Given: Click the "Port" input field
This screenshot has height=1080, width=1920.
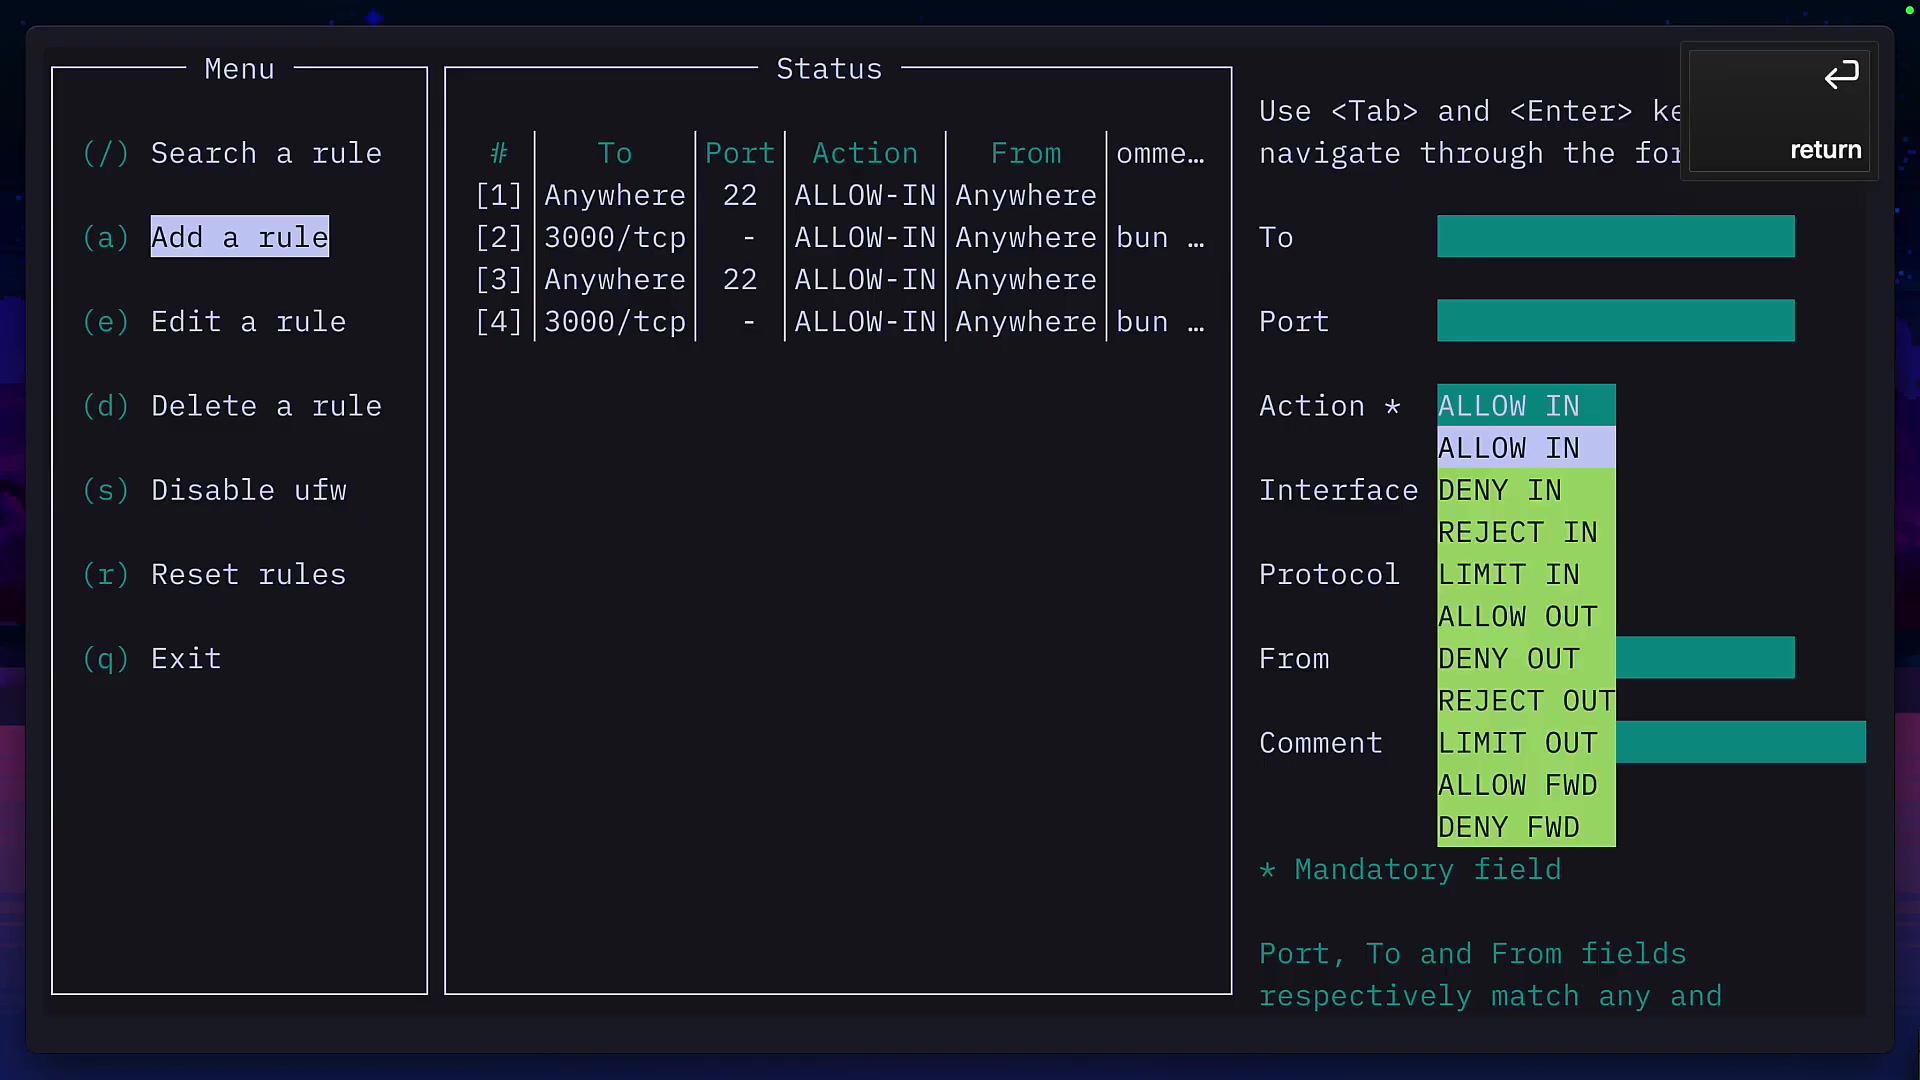Looking at the screenshot, I should 1615,320.
